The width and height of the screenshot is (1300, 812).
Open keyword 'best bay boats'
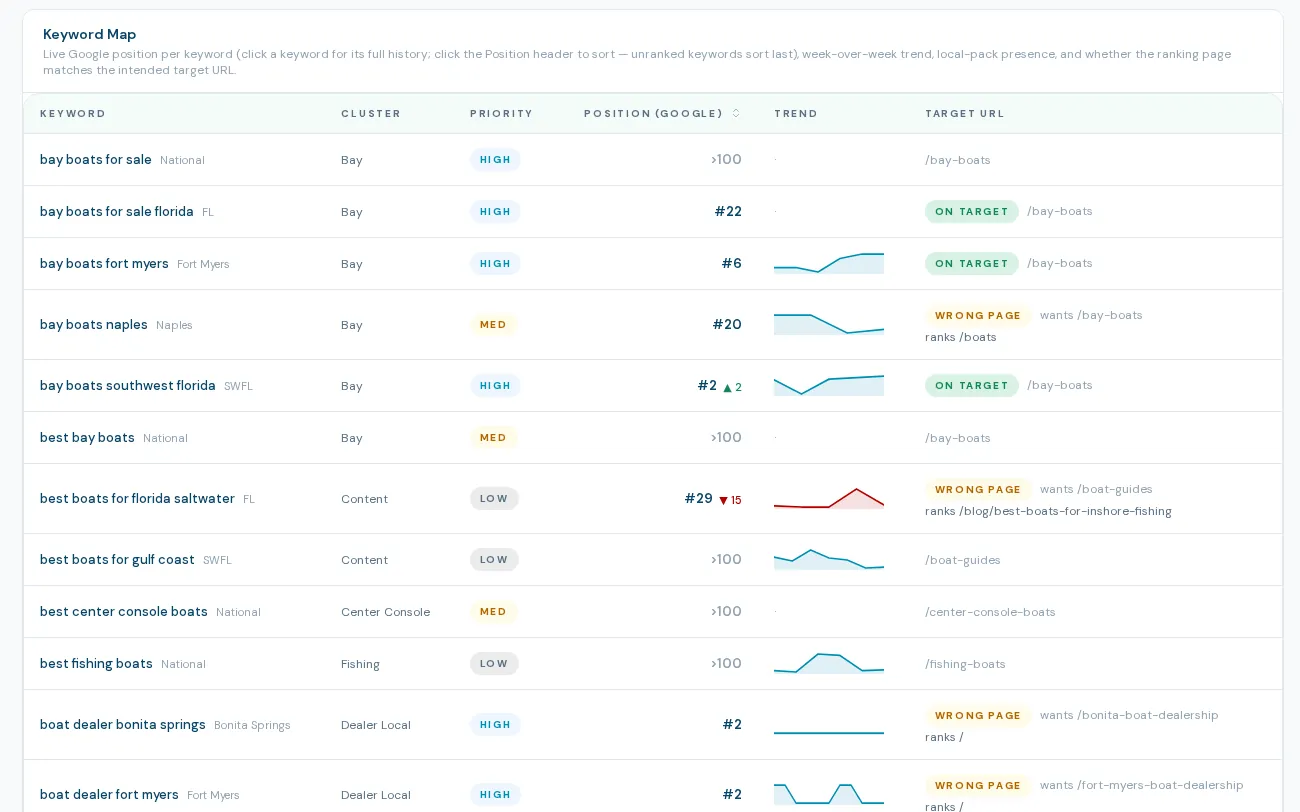click(x=87, y=438)
